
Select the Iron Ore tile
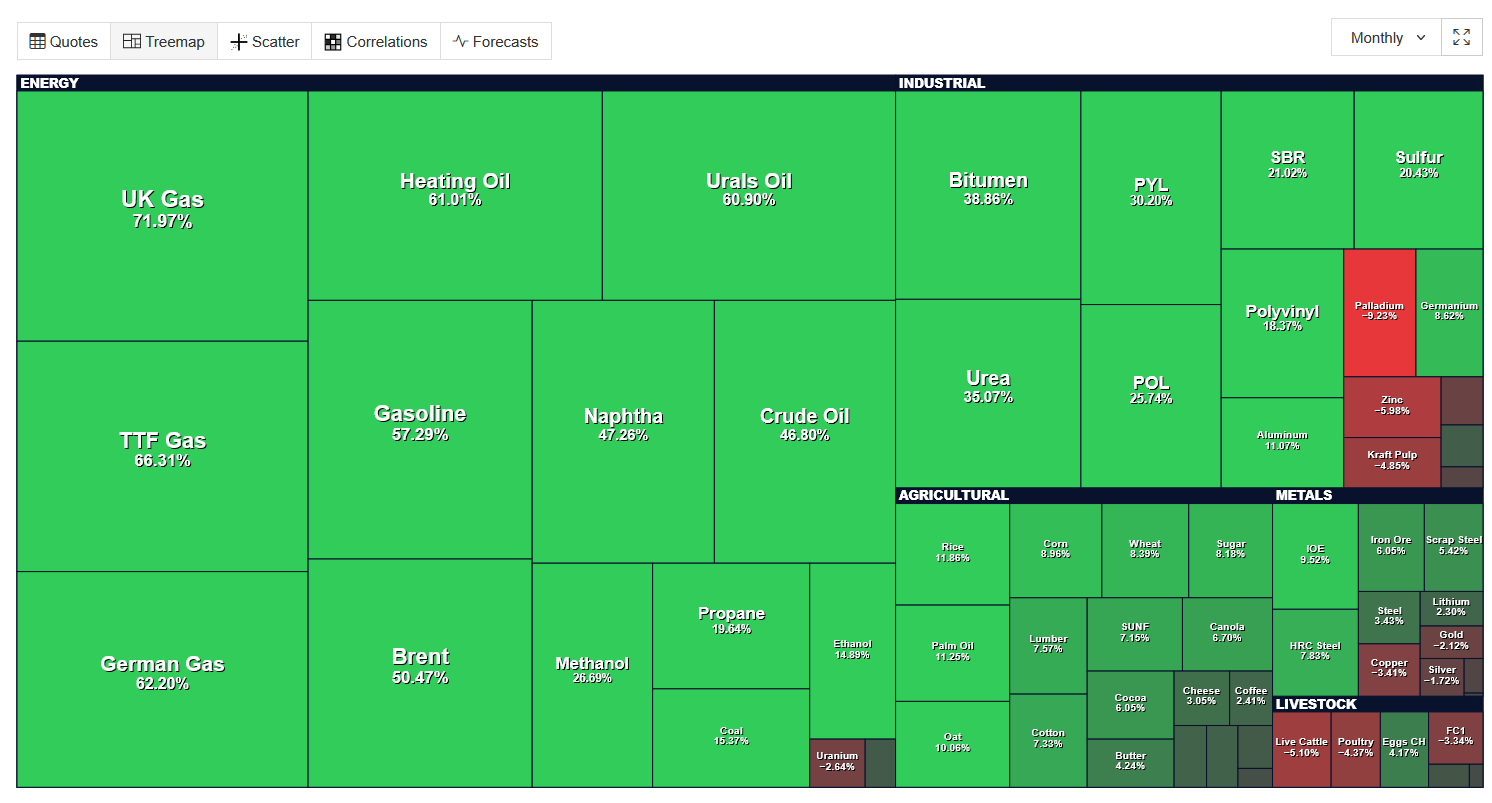[1390, 548]
